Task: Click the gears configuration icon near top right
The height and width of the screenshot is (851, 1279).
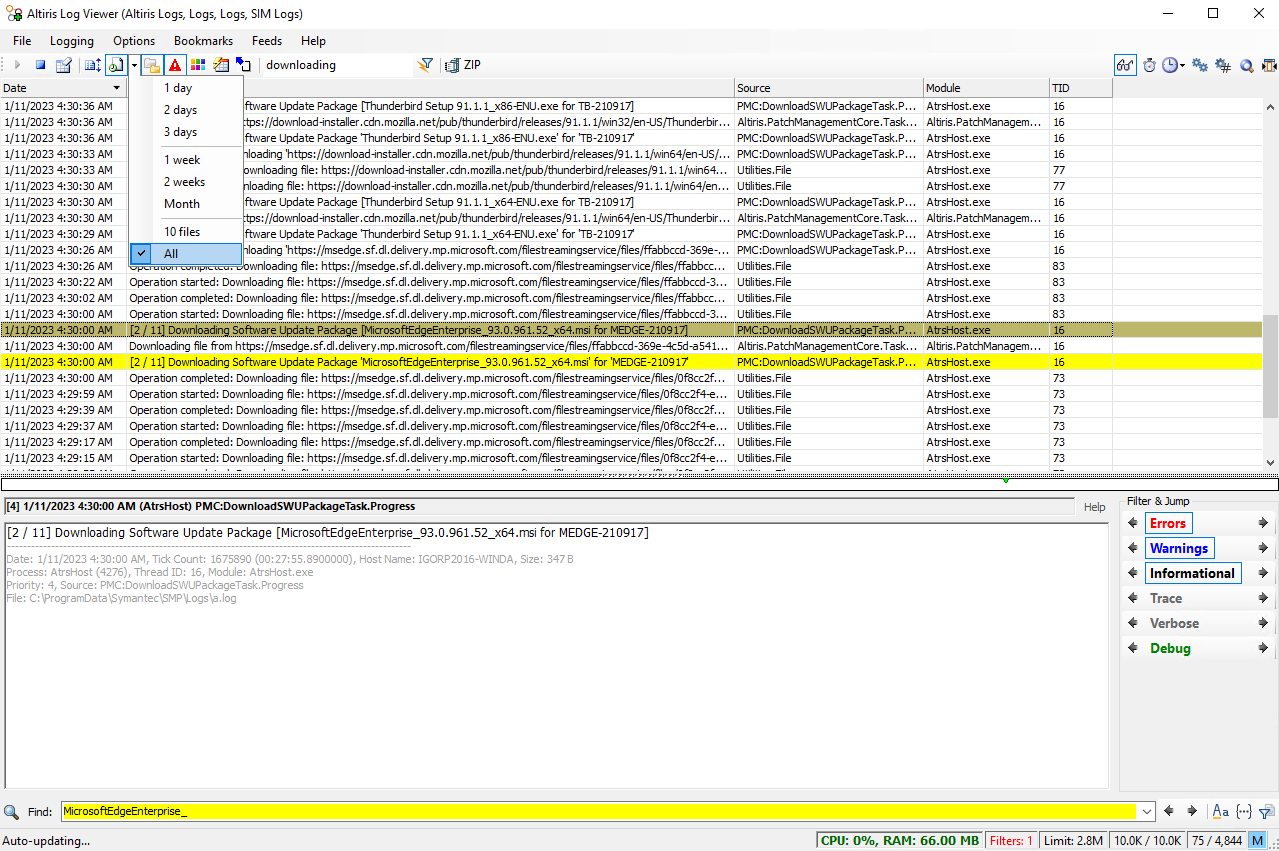Action: [x=1200, y=65]
